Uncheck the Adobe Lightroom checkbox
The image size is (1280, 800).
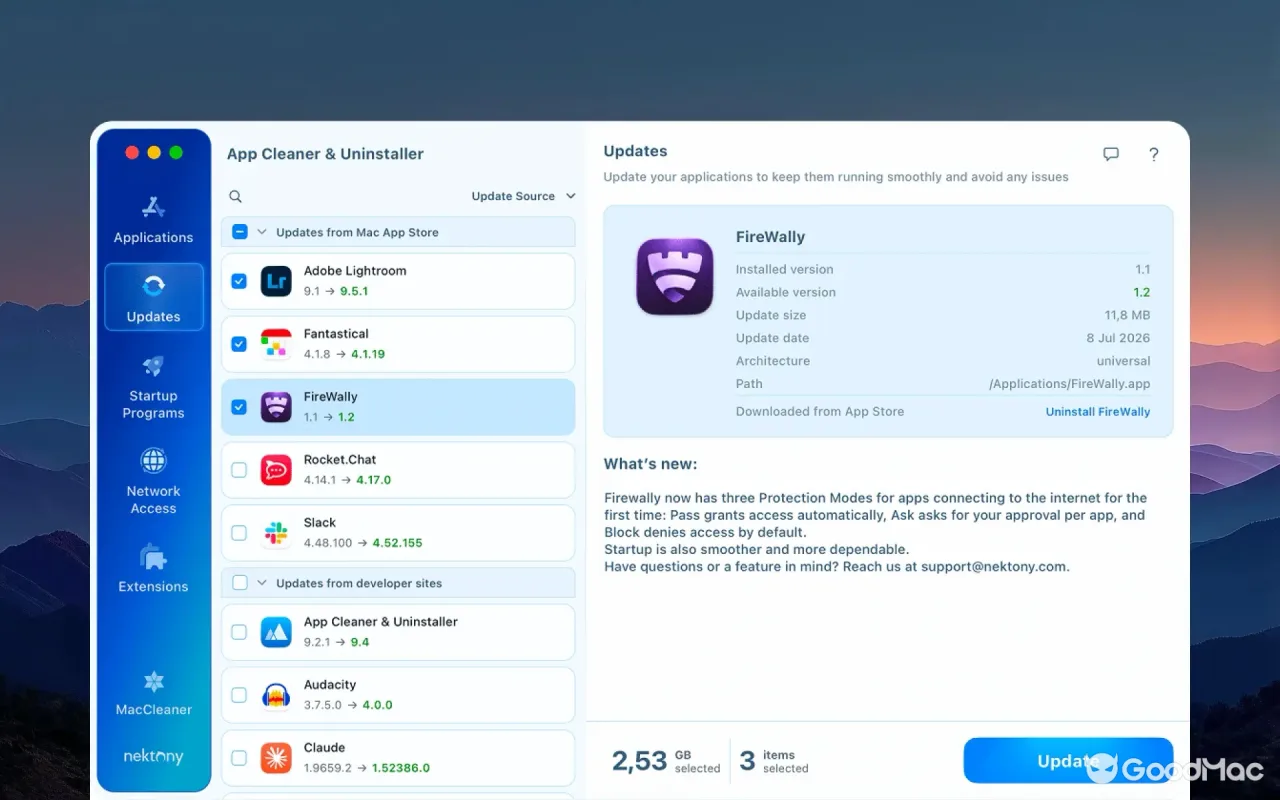(x=239, y=281)
